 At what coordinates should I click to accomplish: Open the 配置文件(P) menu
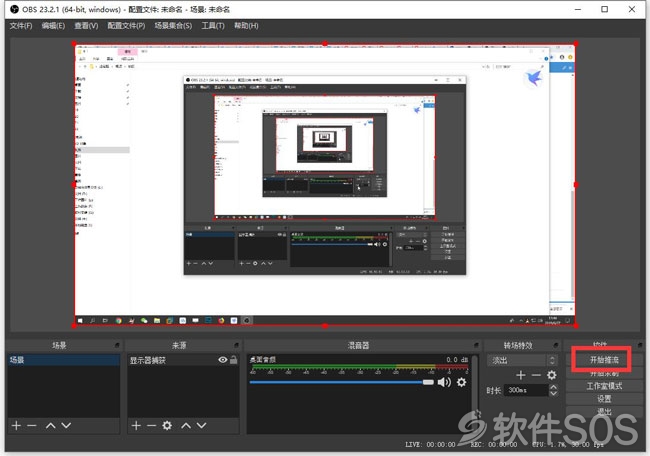point(126,26)
